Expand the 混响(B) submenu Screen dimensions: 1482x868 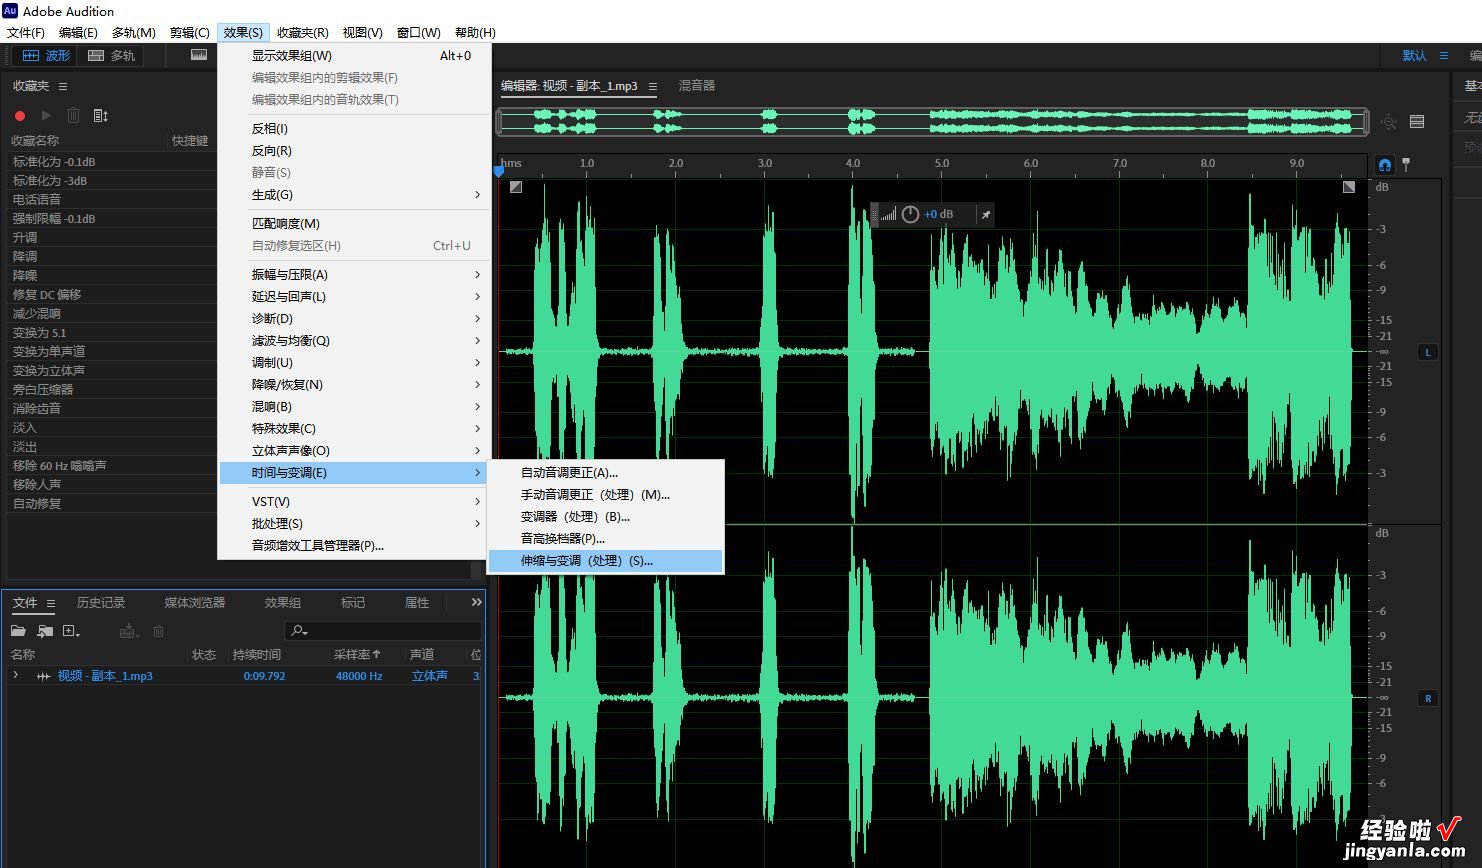(x=354, y=406)
